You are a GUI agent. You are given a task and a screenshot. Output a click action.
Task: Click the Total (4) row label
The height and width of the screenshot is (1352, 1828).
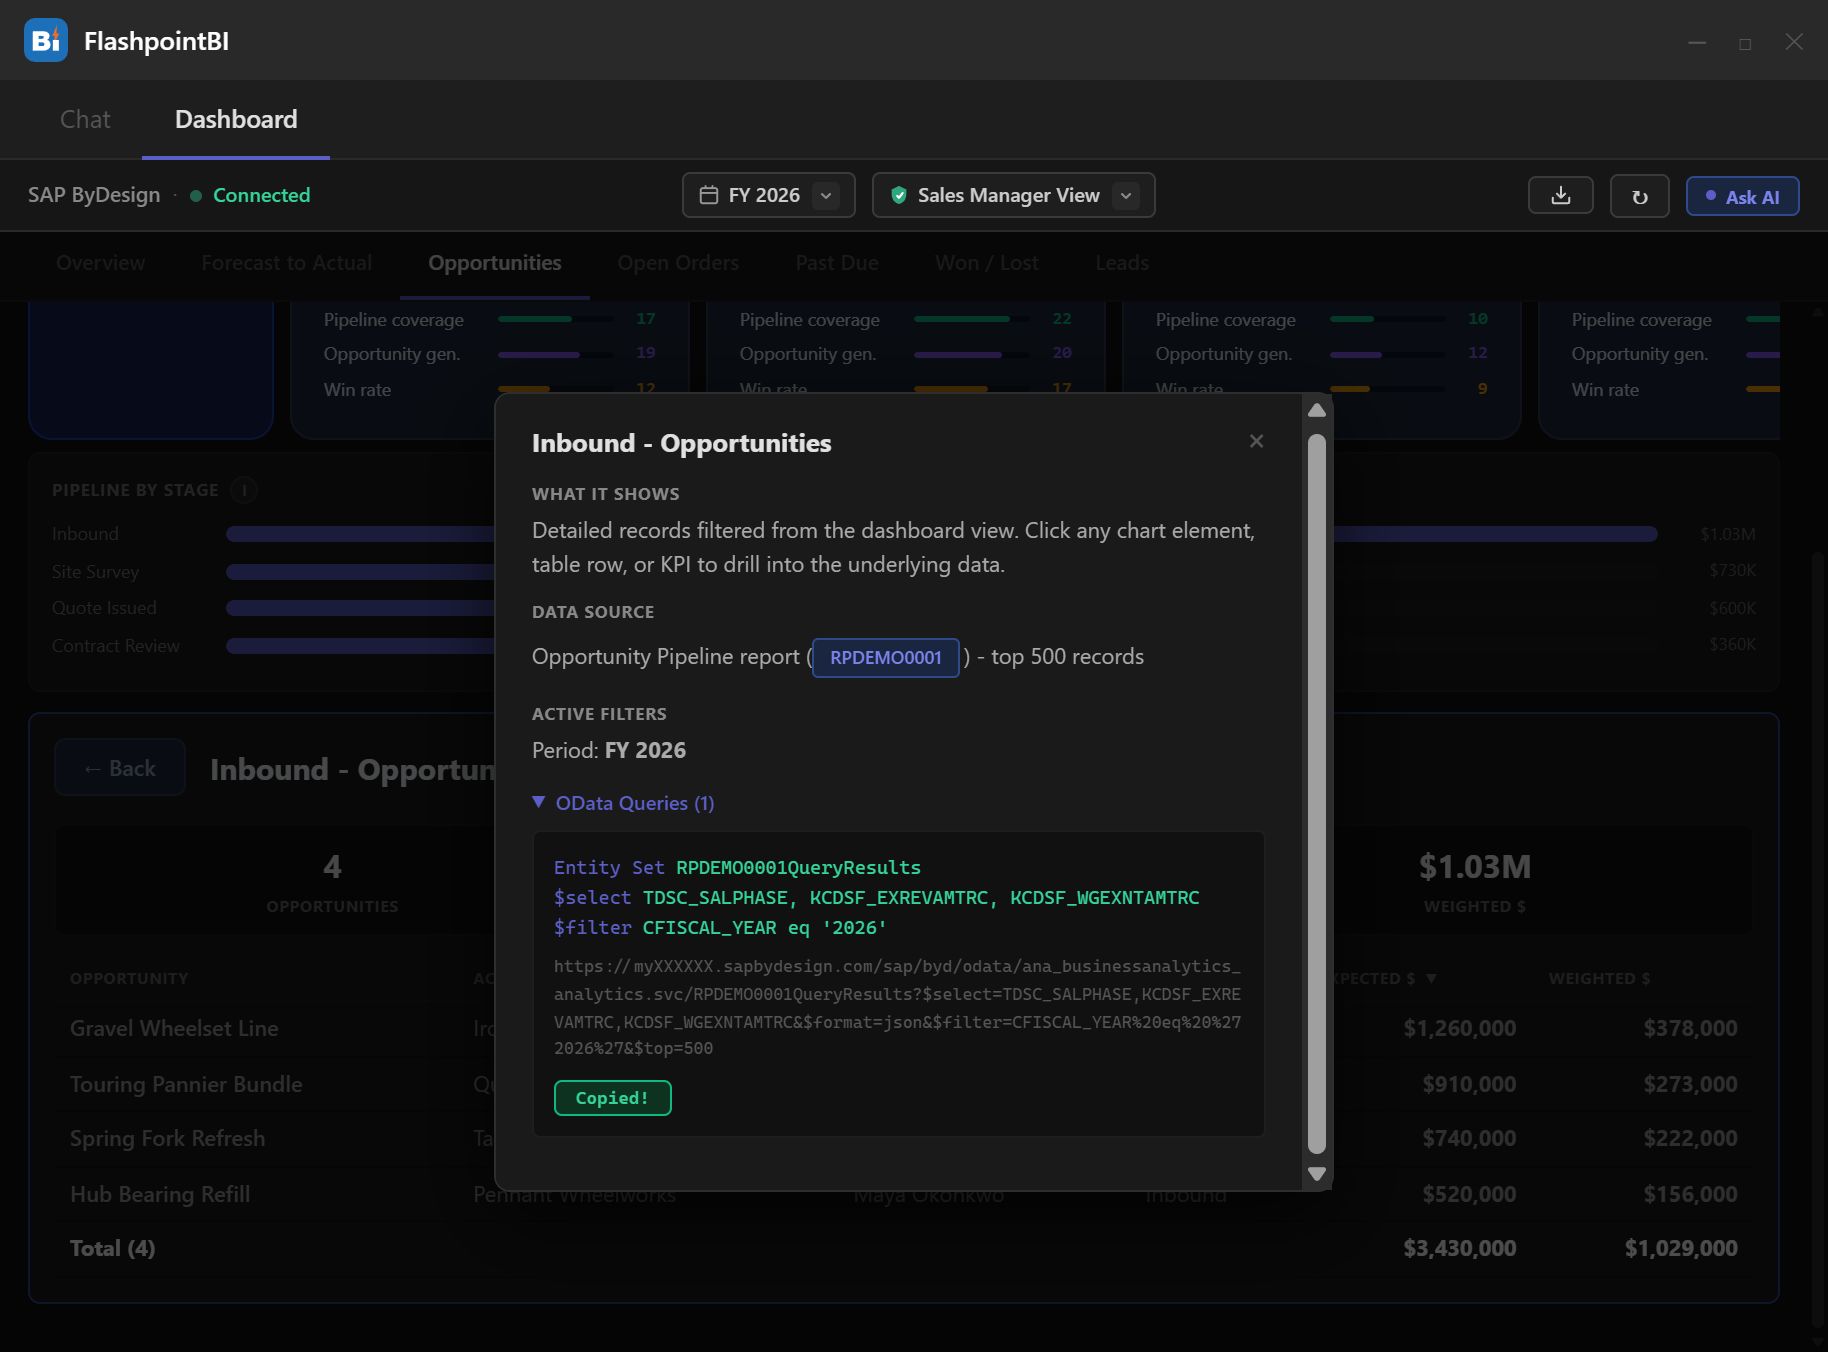point(112,1248)
